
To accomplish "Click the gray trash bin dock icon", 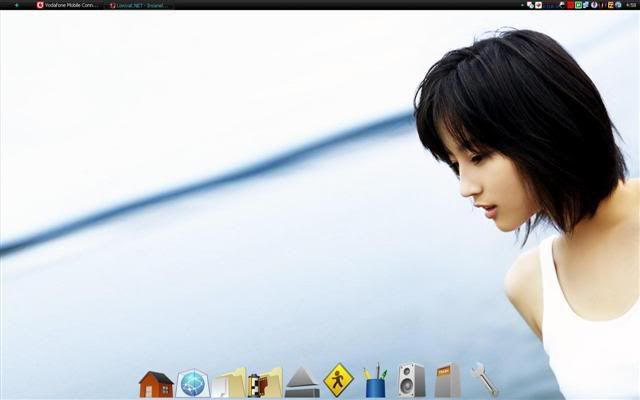I will 447,381.
